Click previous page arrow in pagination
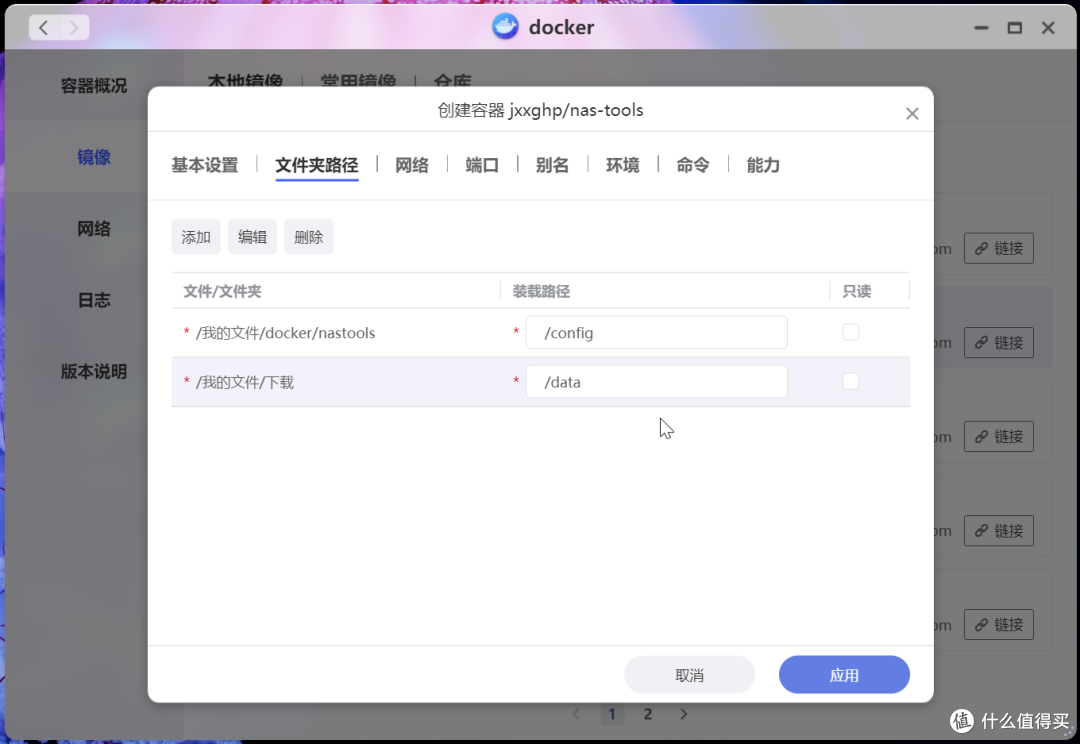The image size is (1080, 744). point(577,714)
